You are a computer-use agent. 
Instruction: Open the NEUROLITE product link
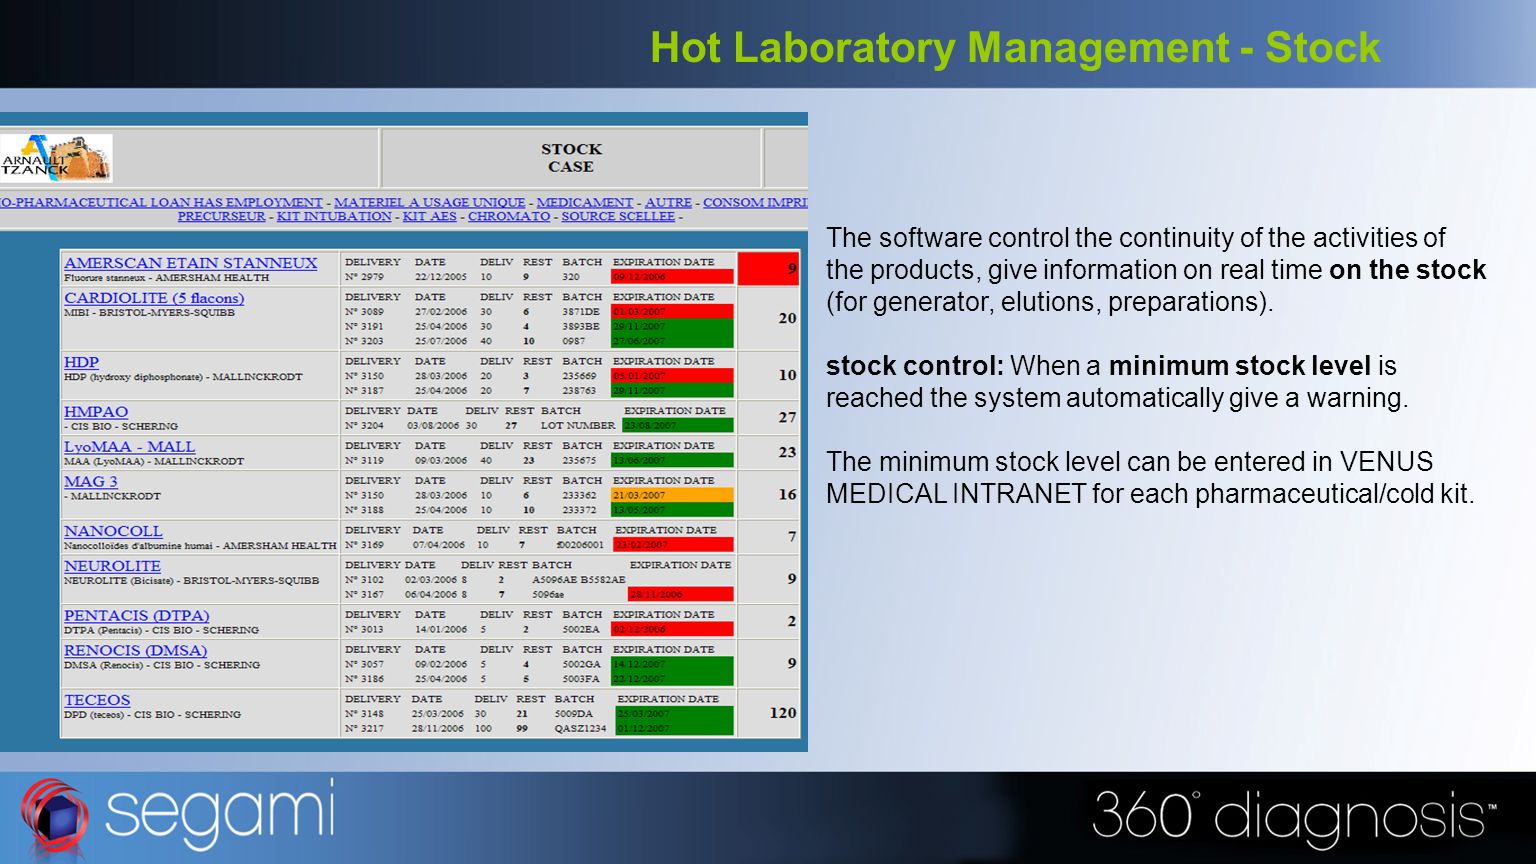(x=112, y=566)
